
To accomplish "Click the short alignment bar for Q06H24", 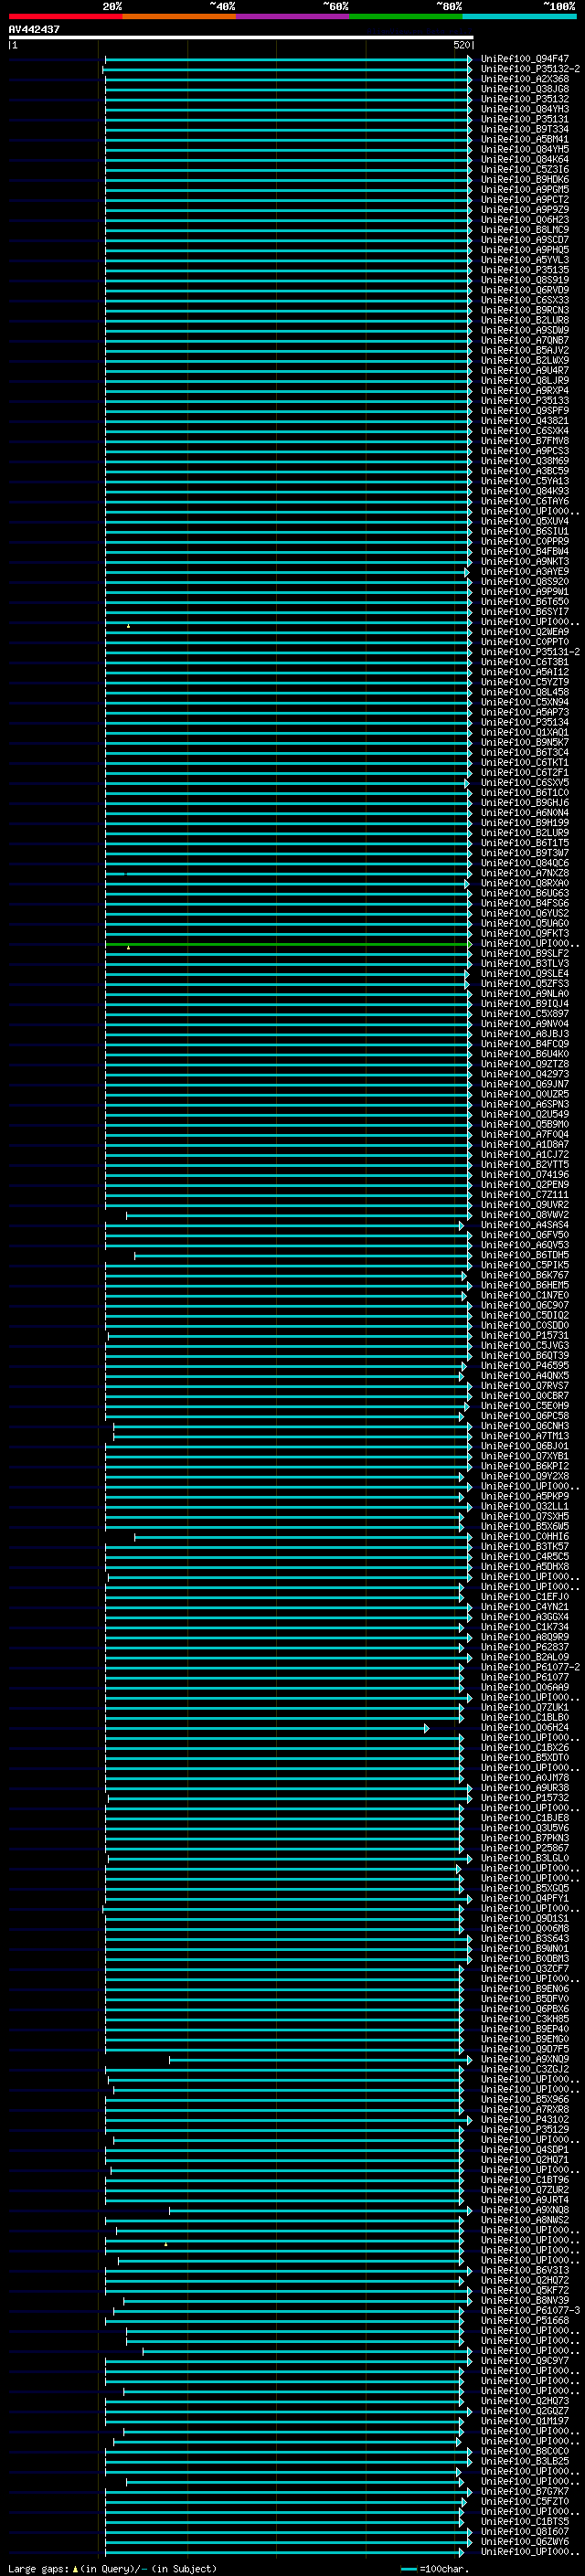I will [x=267, y=1728].
